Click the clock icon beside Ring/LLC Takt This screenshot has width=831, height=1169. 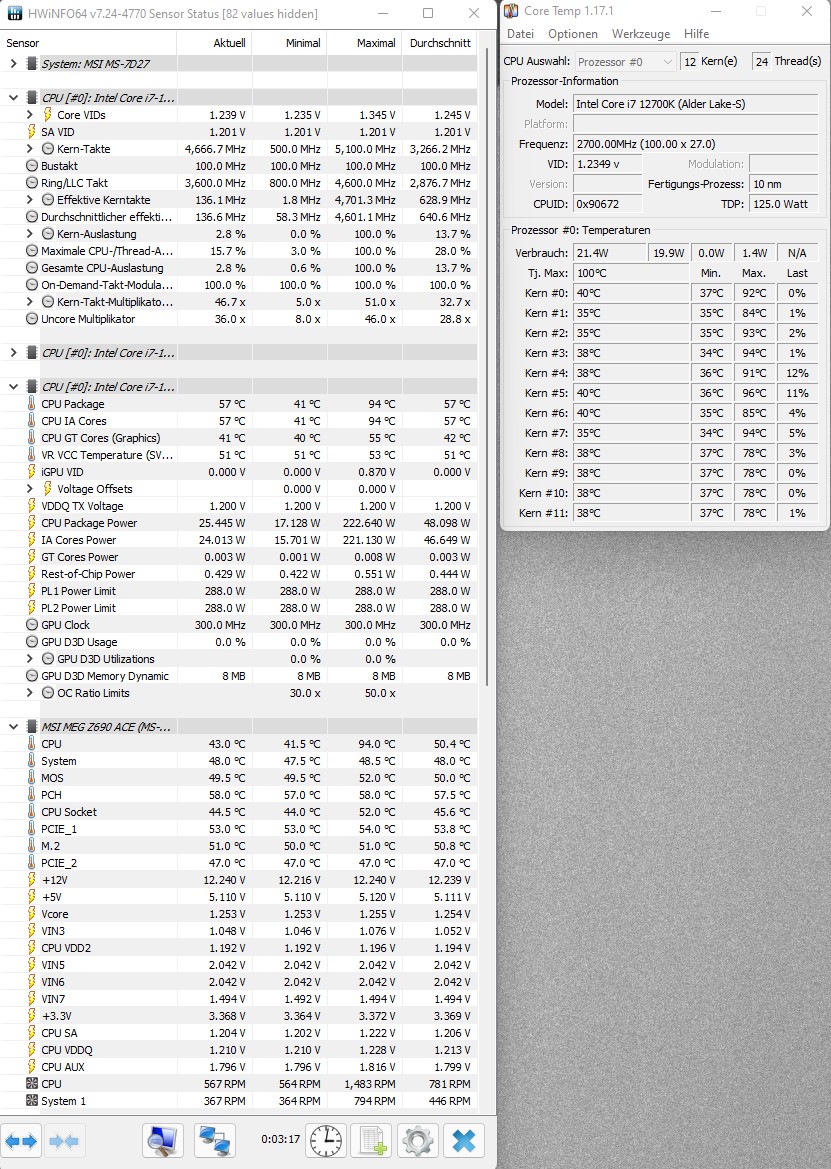tap(31, 183)
